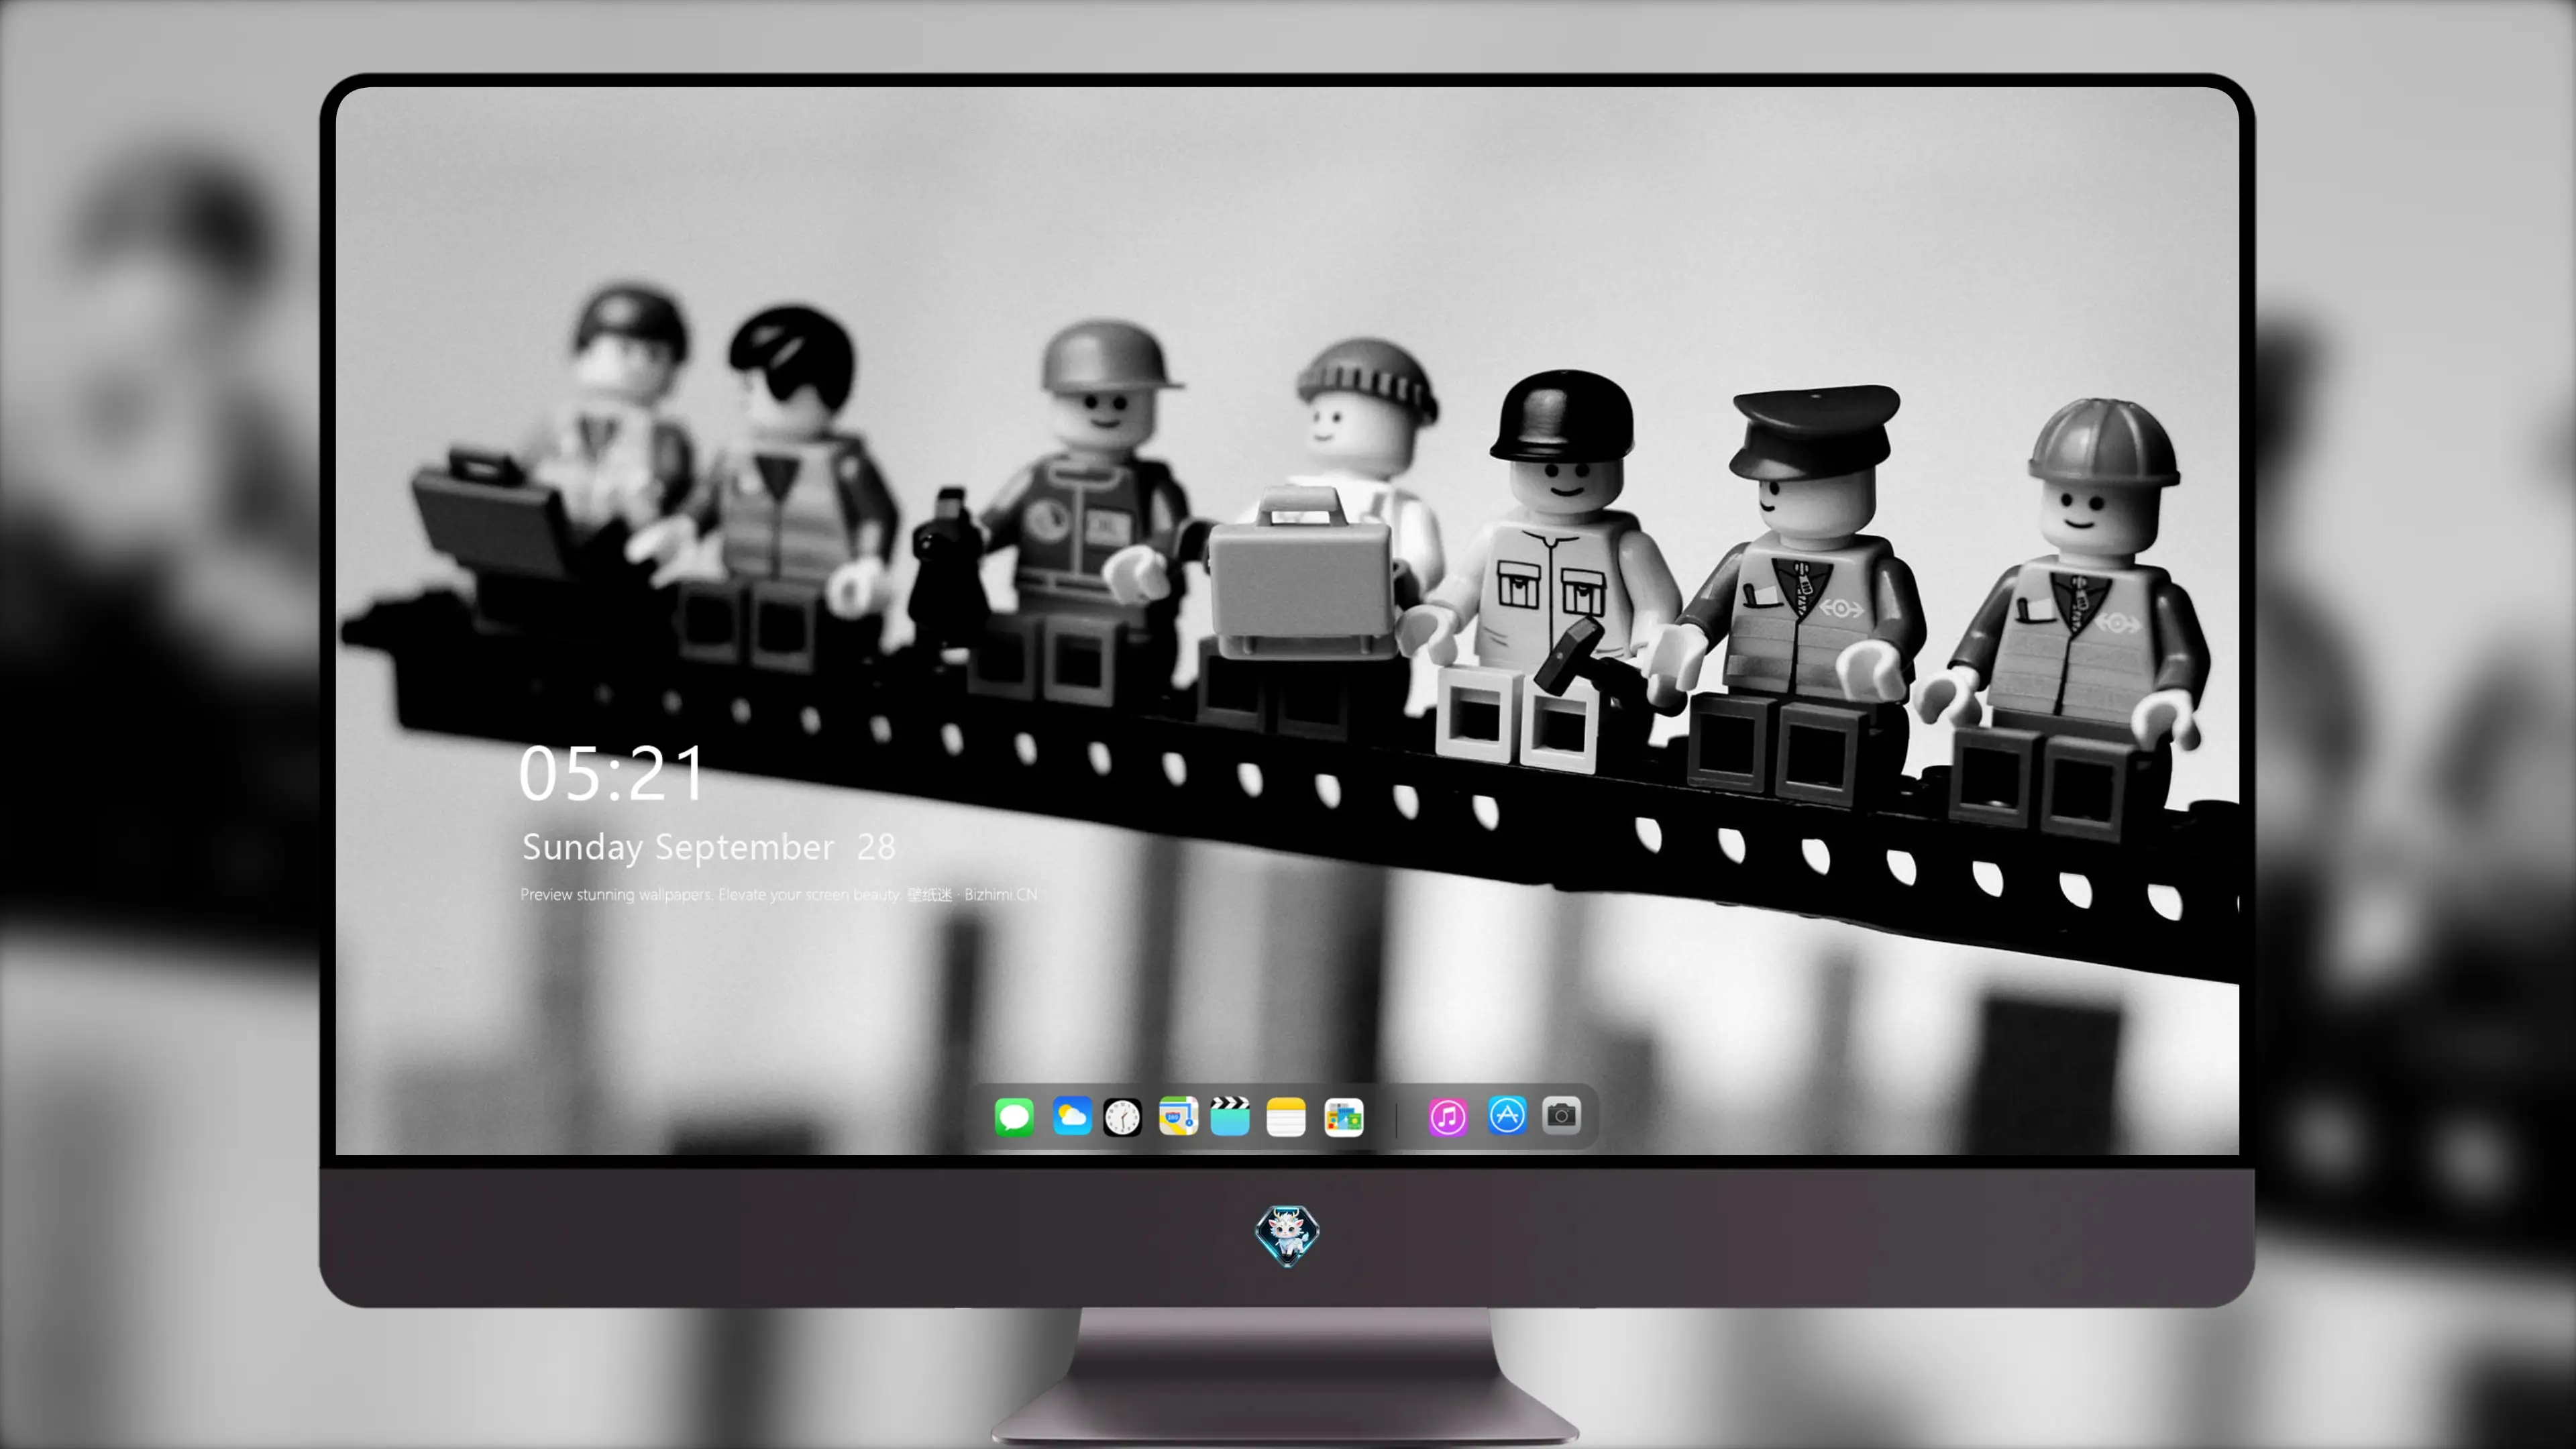This screenshot has height=1449, width=2576.
Task: Open the App Store from the dock
Action: [x=1507, y=1115]
